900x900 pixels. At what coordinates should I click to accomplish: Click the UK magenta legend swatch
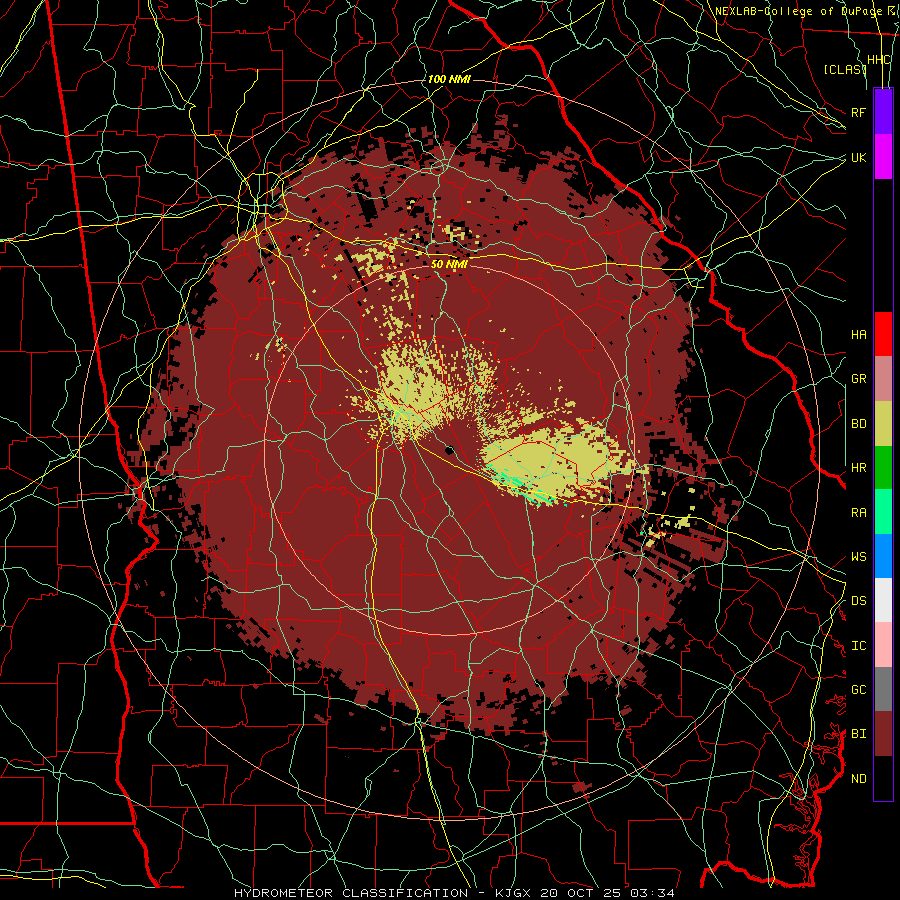883,157
